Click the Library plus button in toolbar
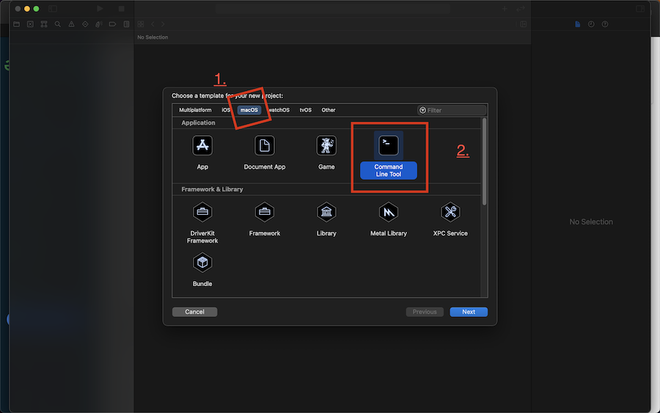 [x=504, y=8]
